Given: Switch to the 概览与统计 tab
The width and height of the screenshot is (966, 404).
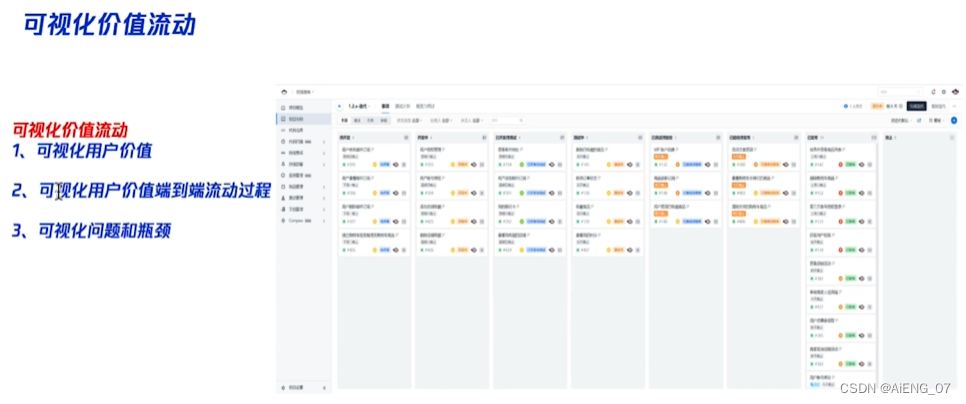Looking at the screenshot, I should tap(425, 106).
